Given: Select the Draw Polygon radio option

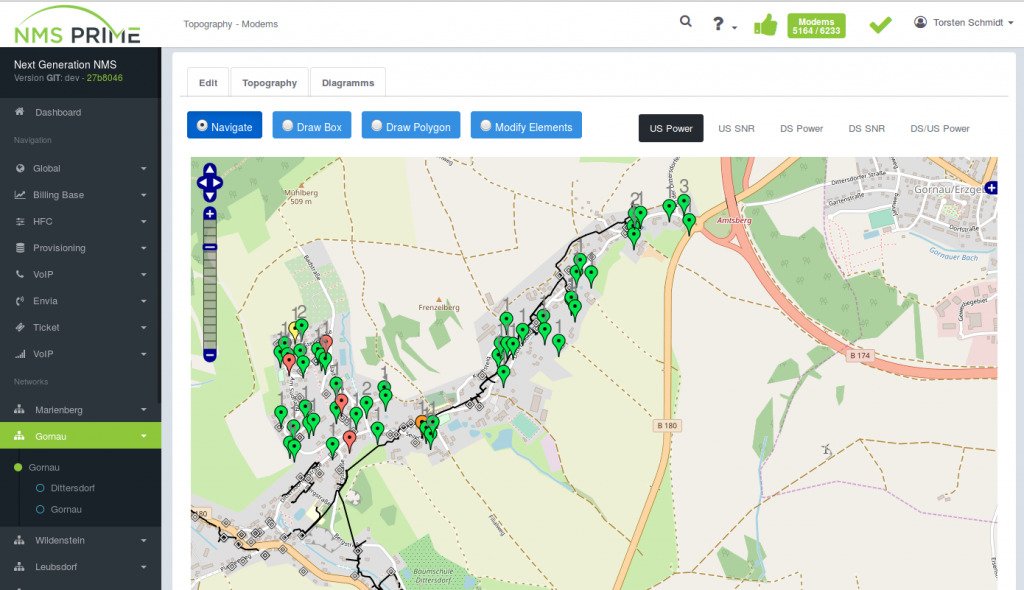Looking at the screenshot, I should point(377,125).
